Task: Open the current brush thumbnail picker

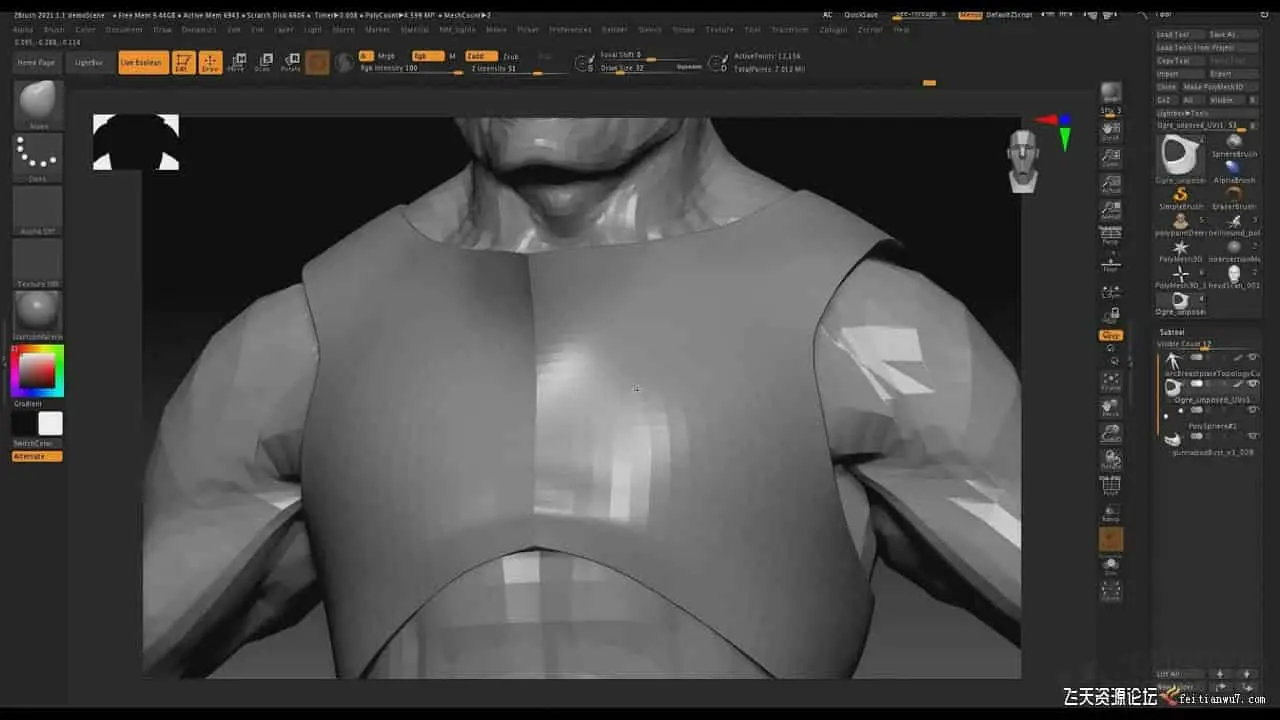Action: 38,104
